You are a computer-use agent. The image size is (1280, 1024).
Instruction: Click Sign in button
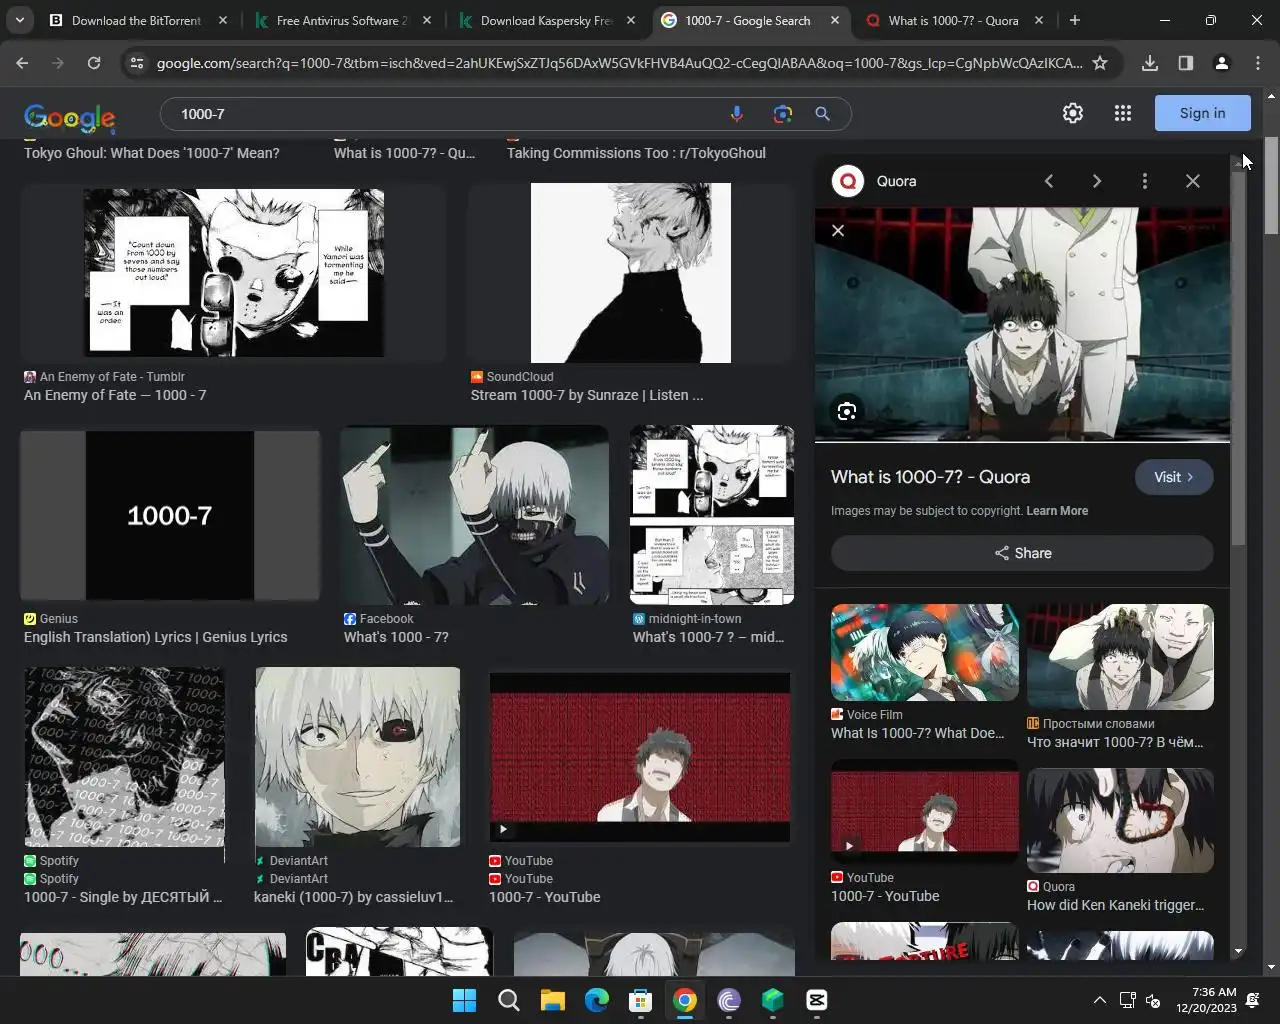(x=1203, y=113)
